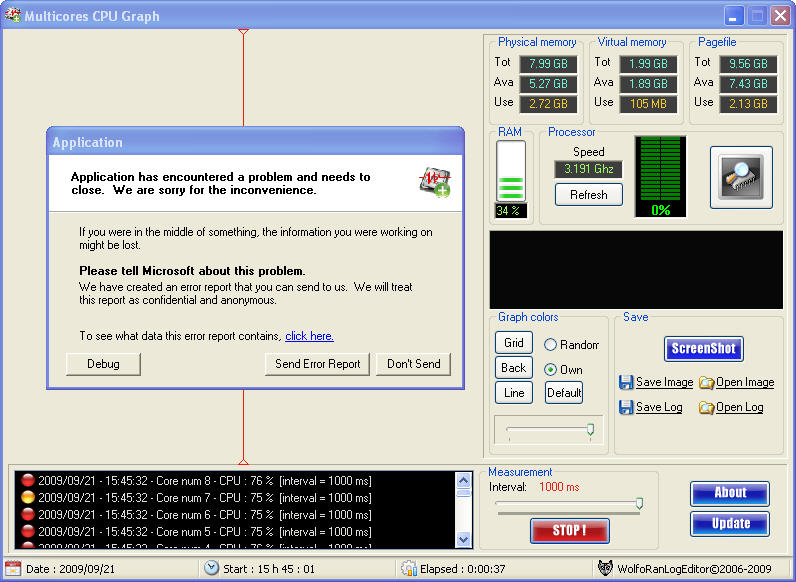
Task: Click the Don't Send button
Action: 413,364
